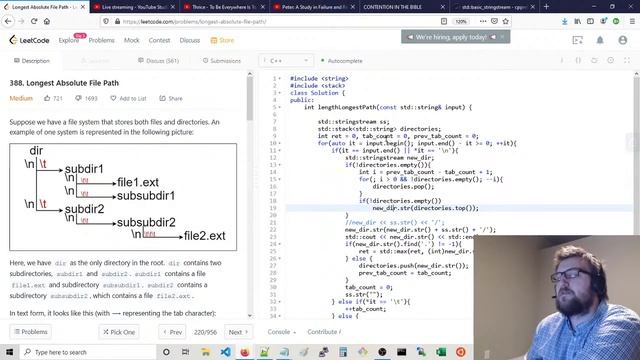640x360 pixels.
Task: Open the Firefox downloads arrow icon
Action: [564, 21]
